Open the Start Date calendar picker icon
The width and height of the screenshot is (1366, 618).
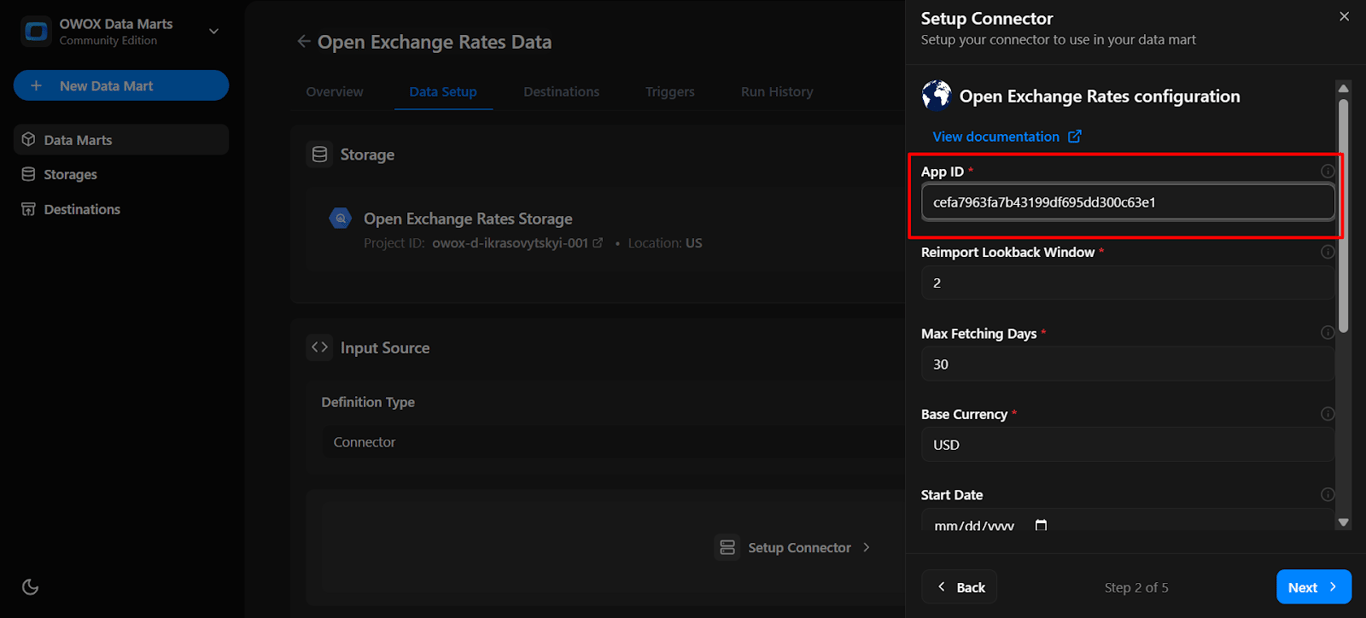pyautogui.click(x=1041, y=525)
